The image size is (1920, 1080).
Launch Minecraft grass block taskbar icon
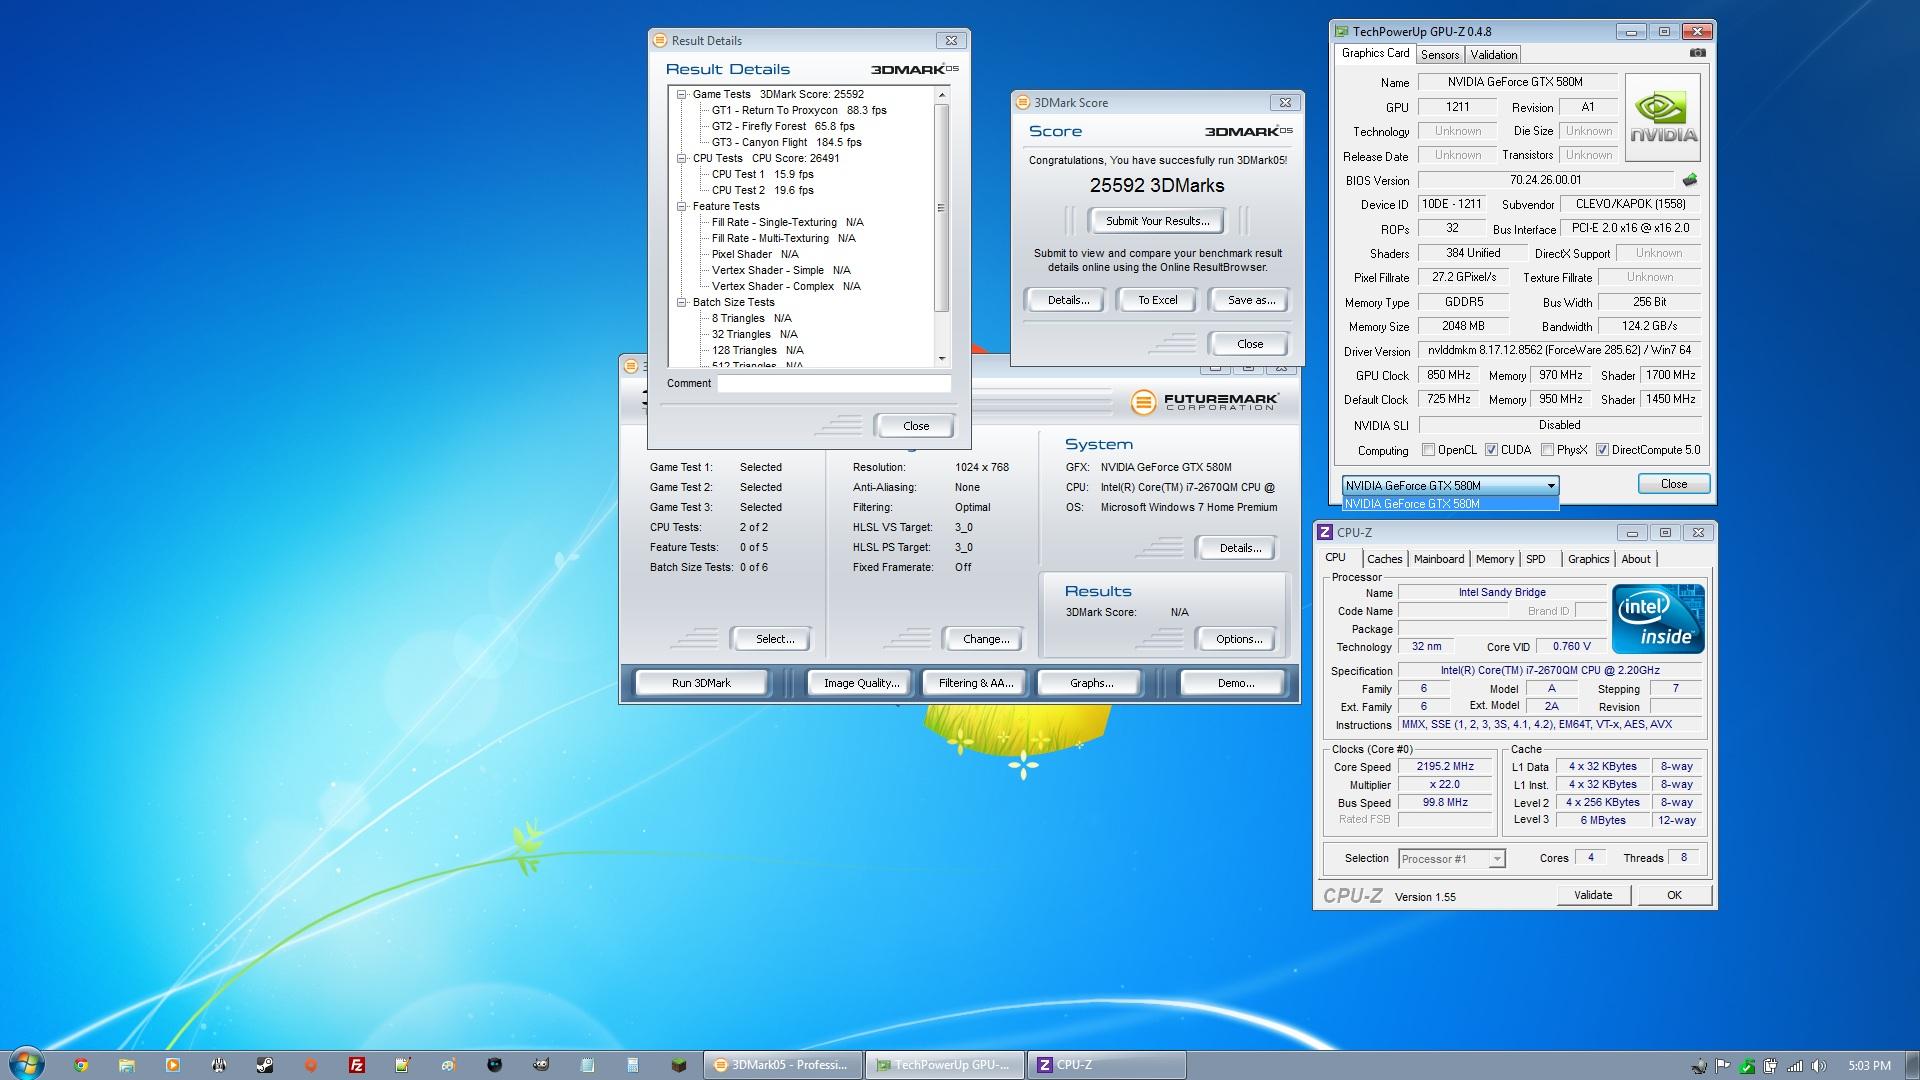pos(679,1065)
